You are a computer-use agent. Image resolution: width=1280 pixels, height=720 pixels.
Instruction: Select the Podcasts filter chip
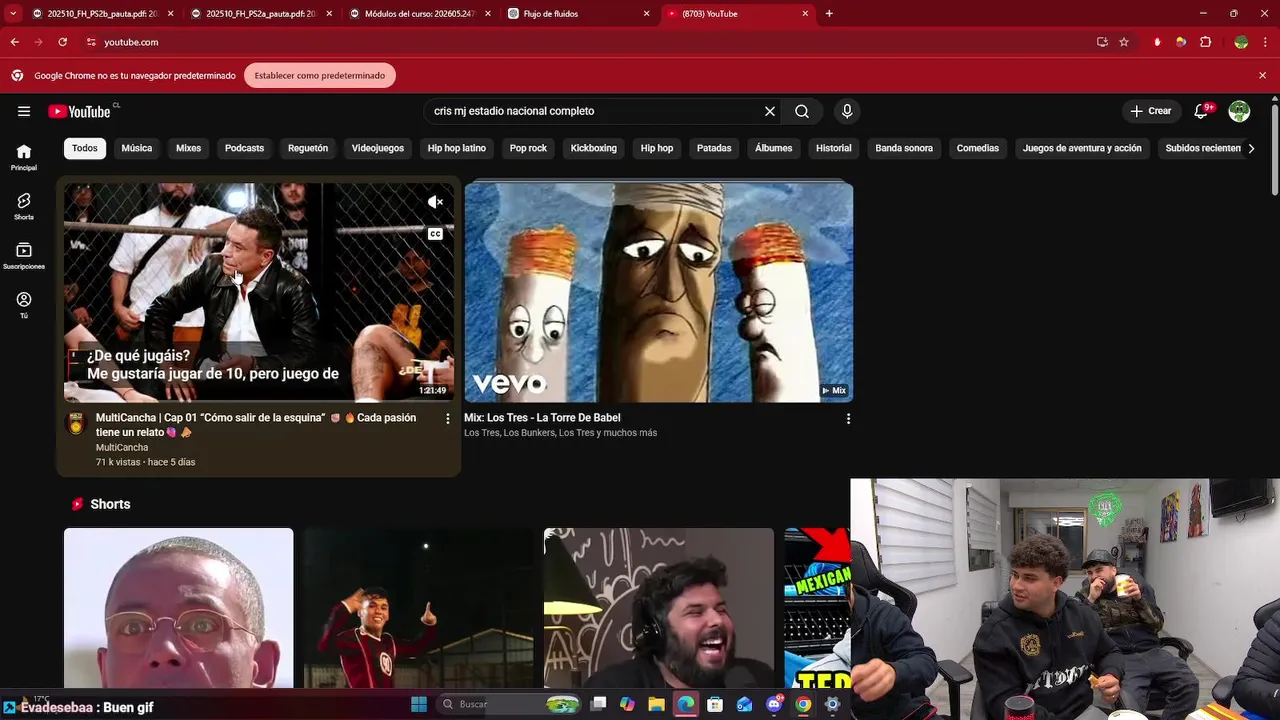pos(244,148)
